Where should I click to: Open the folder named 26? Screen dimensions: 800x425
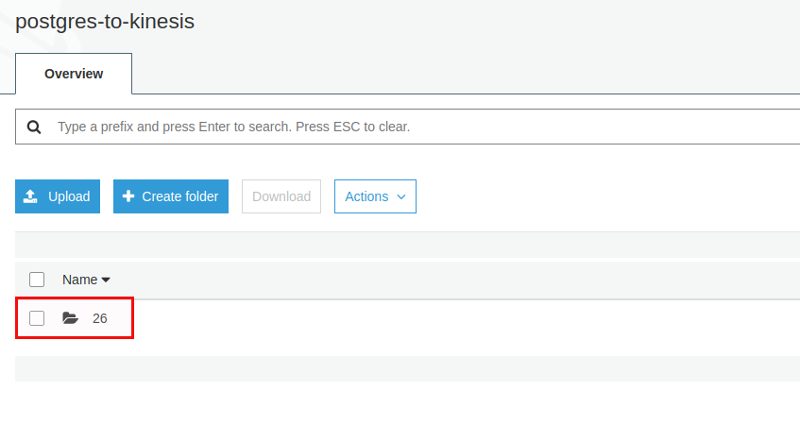pos(99,318)
